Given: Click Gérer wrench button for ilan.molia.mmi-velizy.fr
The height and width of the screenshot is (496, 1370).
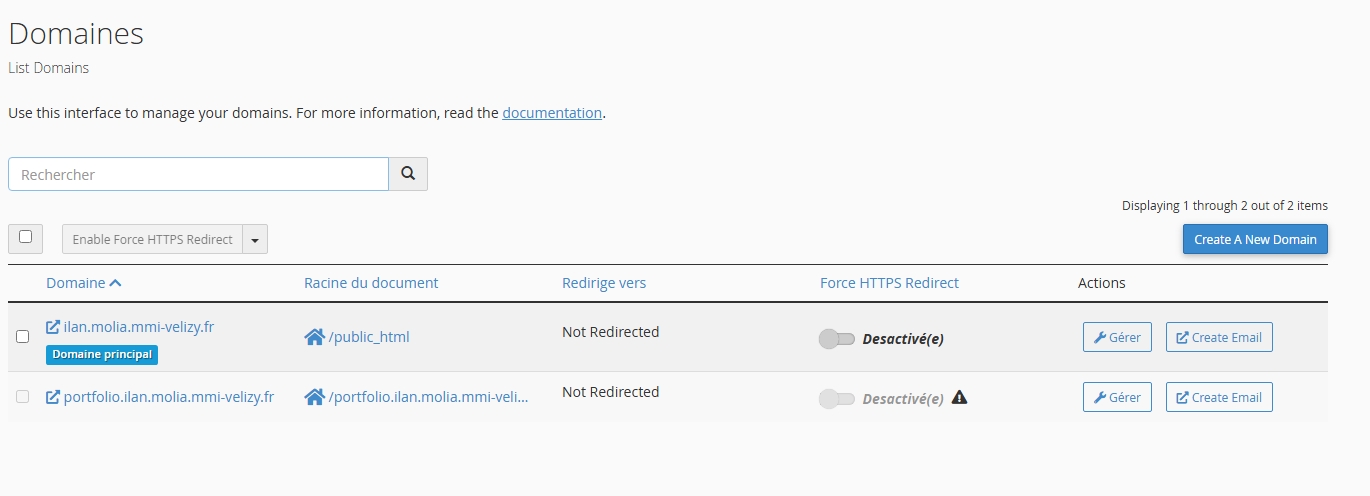Looking at the screenshot, I should point(1117,337).
